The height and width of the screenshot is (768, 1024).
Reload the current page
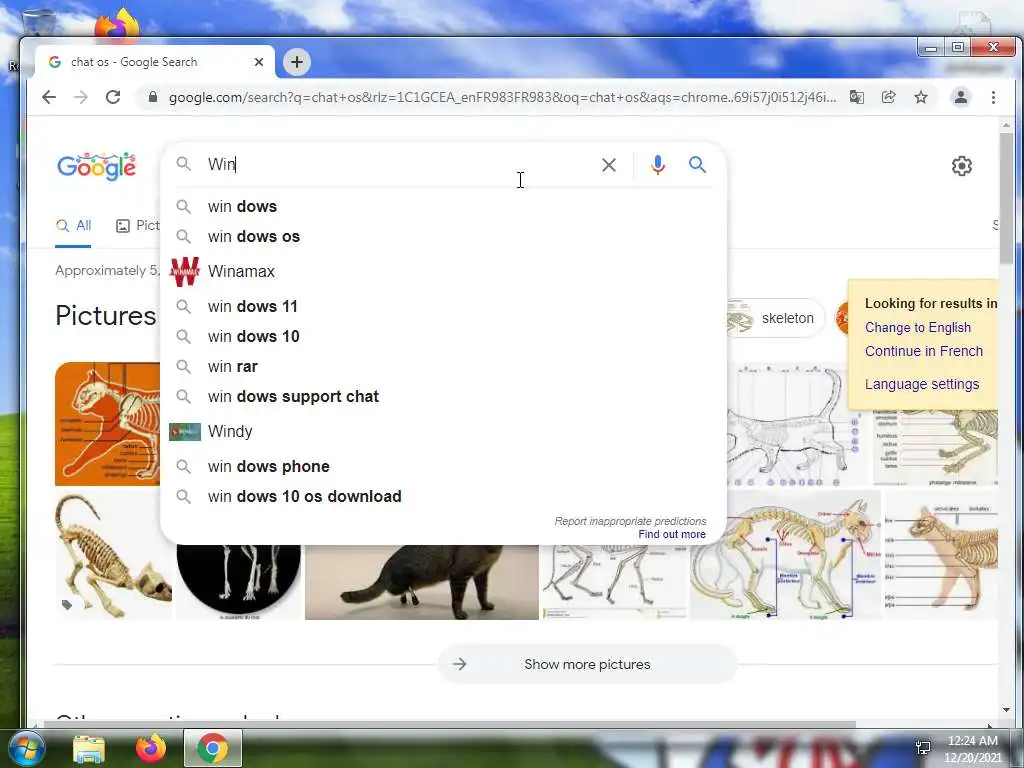[113, 97]
